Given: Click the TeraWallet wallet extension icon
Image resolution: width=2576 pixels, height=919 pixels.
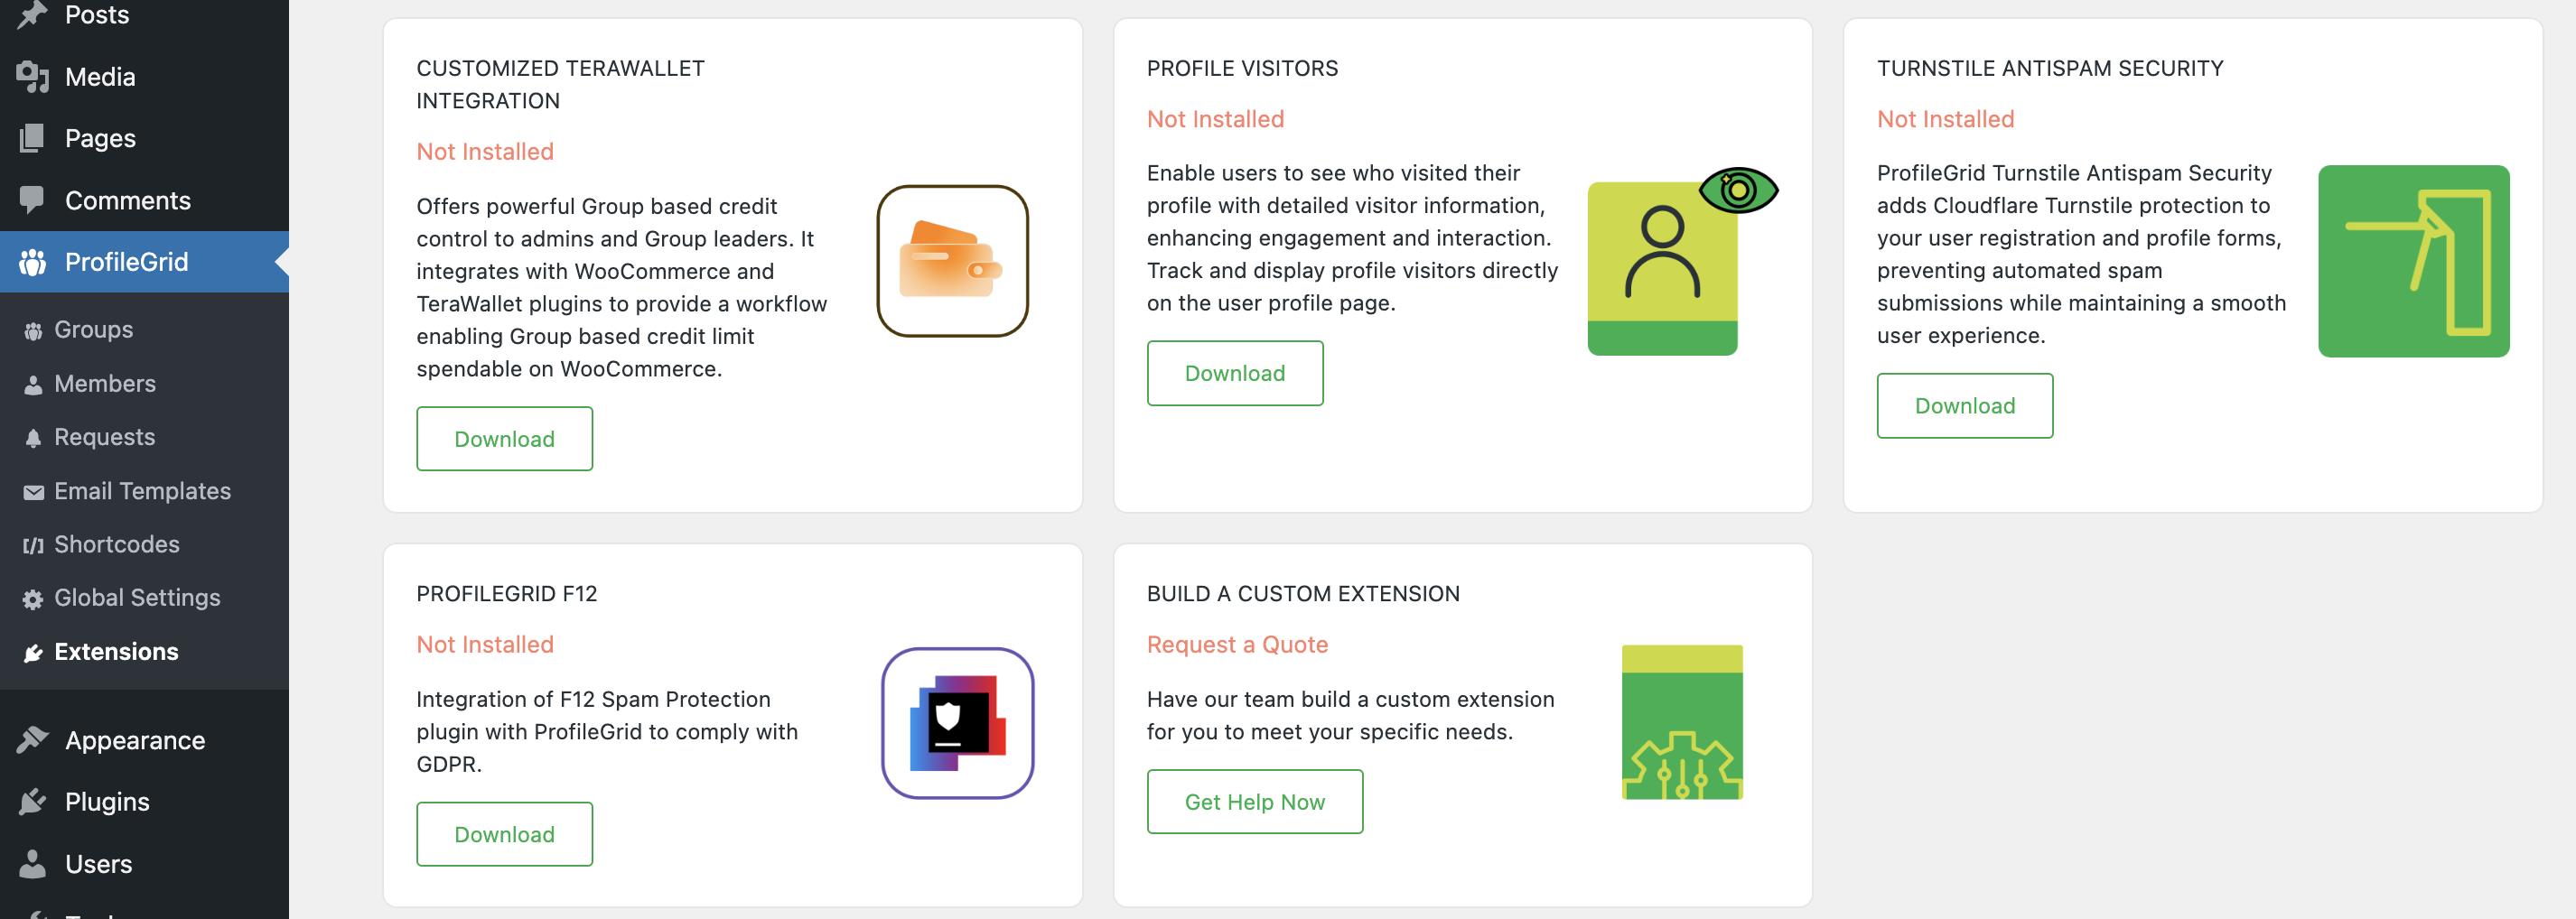Looking at the screenshot, I should [x=952, y=261].
